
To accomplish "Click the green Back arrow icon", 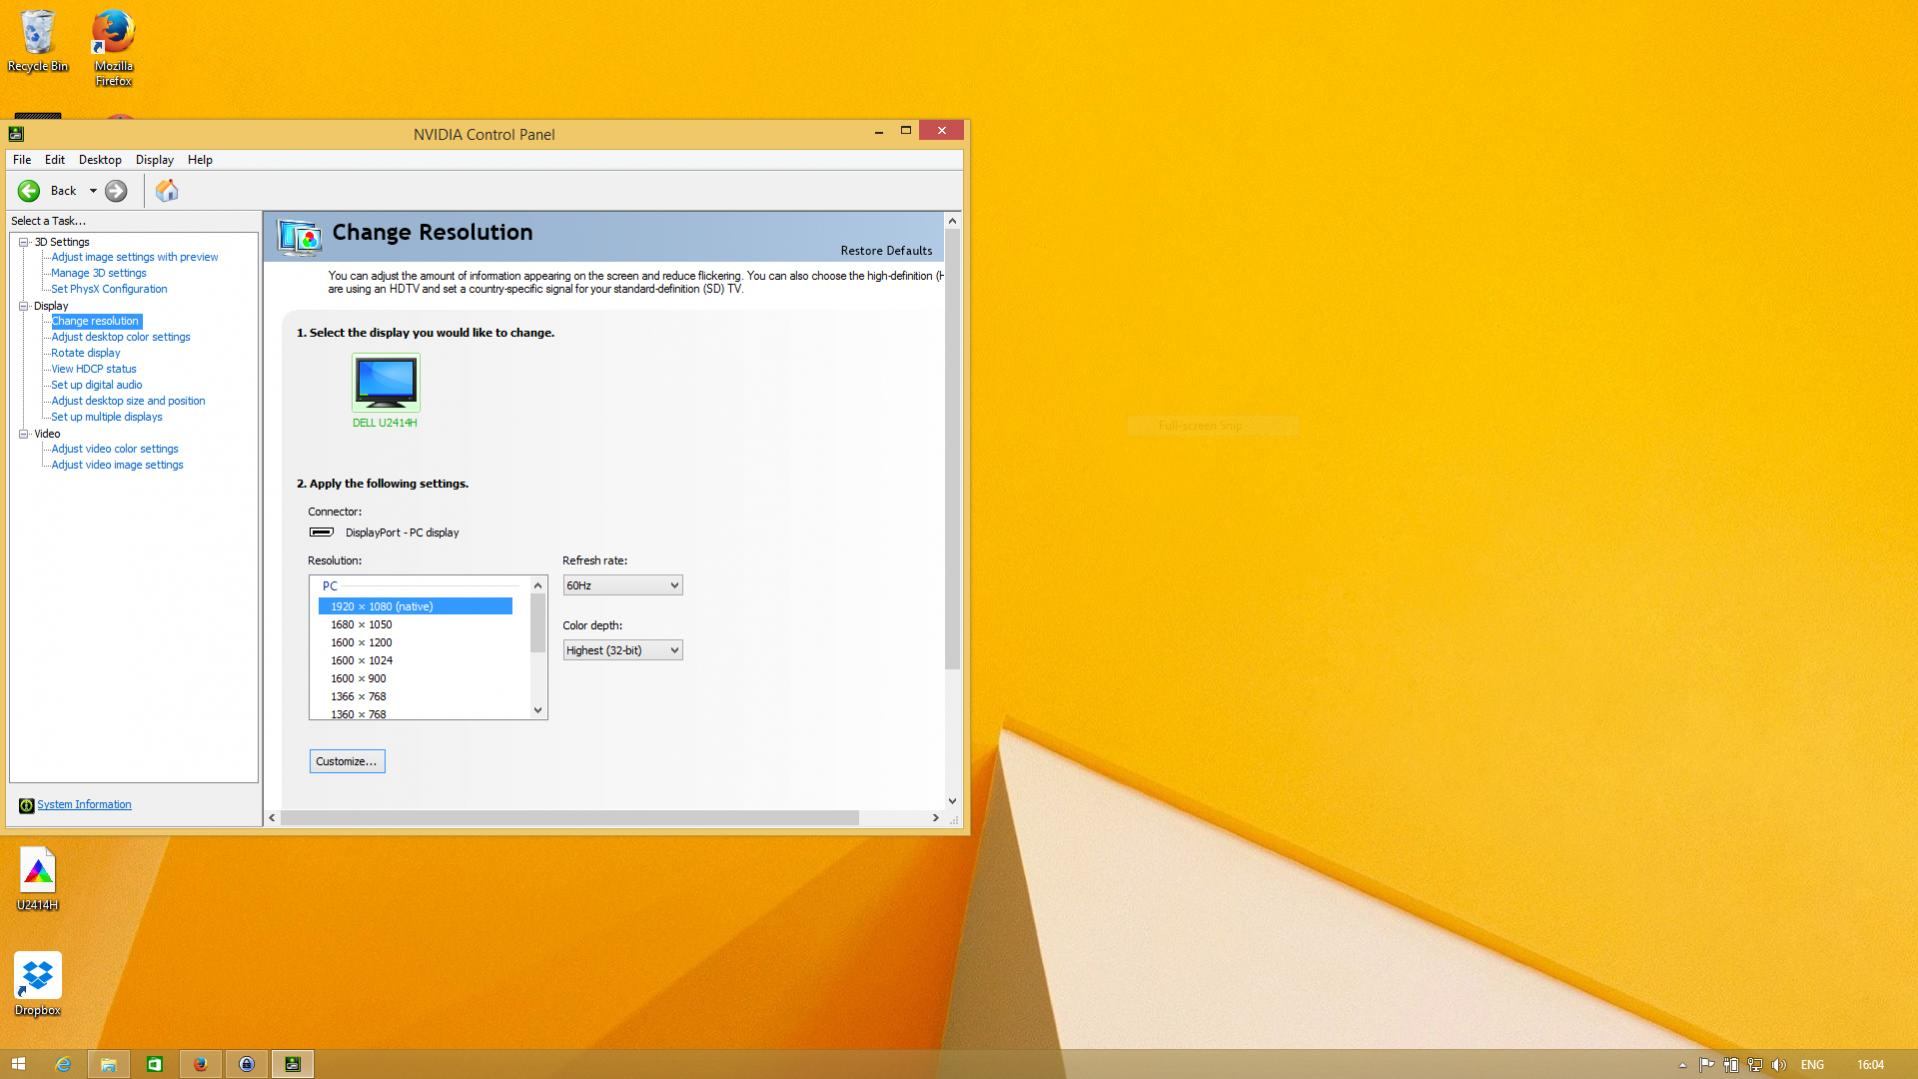I will [x=29, y=191].
